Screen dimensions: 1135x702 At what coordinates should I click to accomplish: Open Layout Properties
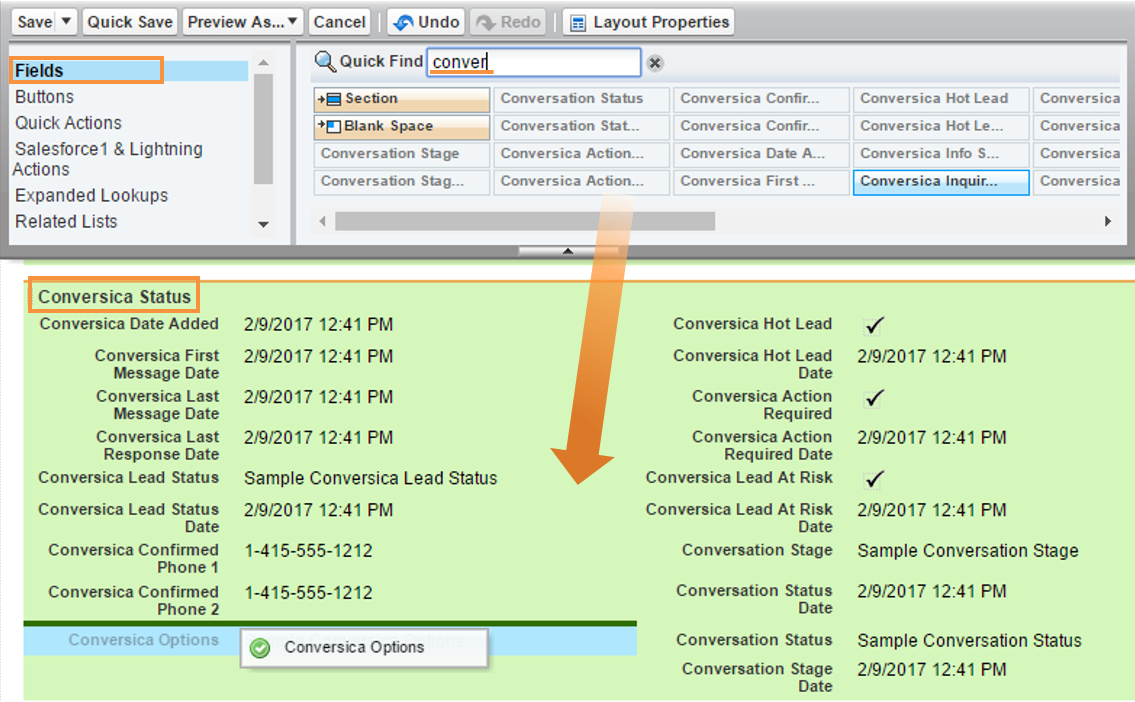coord(649,22)
